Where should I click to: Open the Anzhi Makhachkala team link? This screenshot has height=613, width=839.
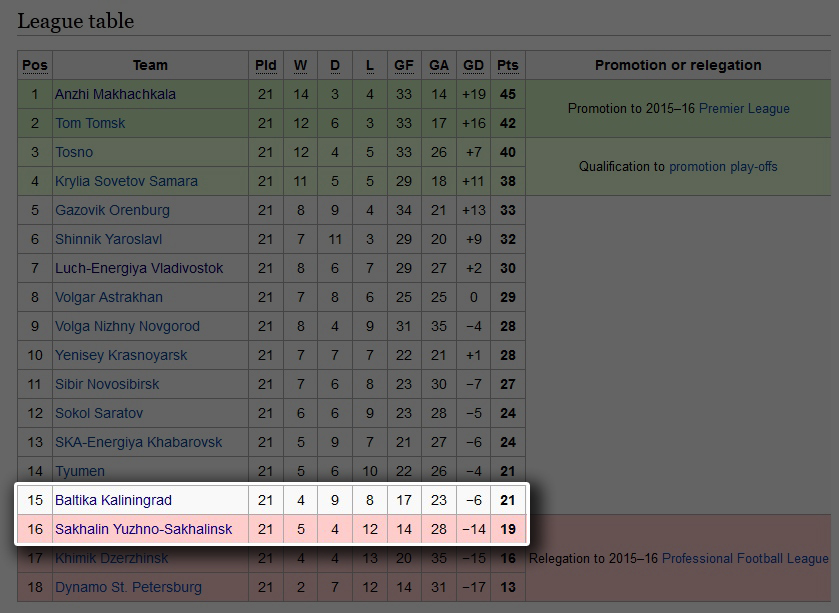115,94
